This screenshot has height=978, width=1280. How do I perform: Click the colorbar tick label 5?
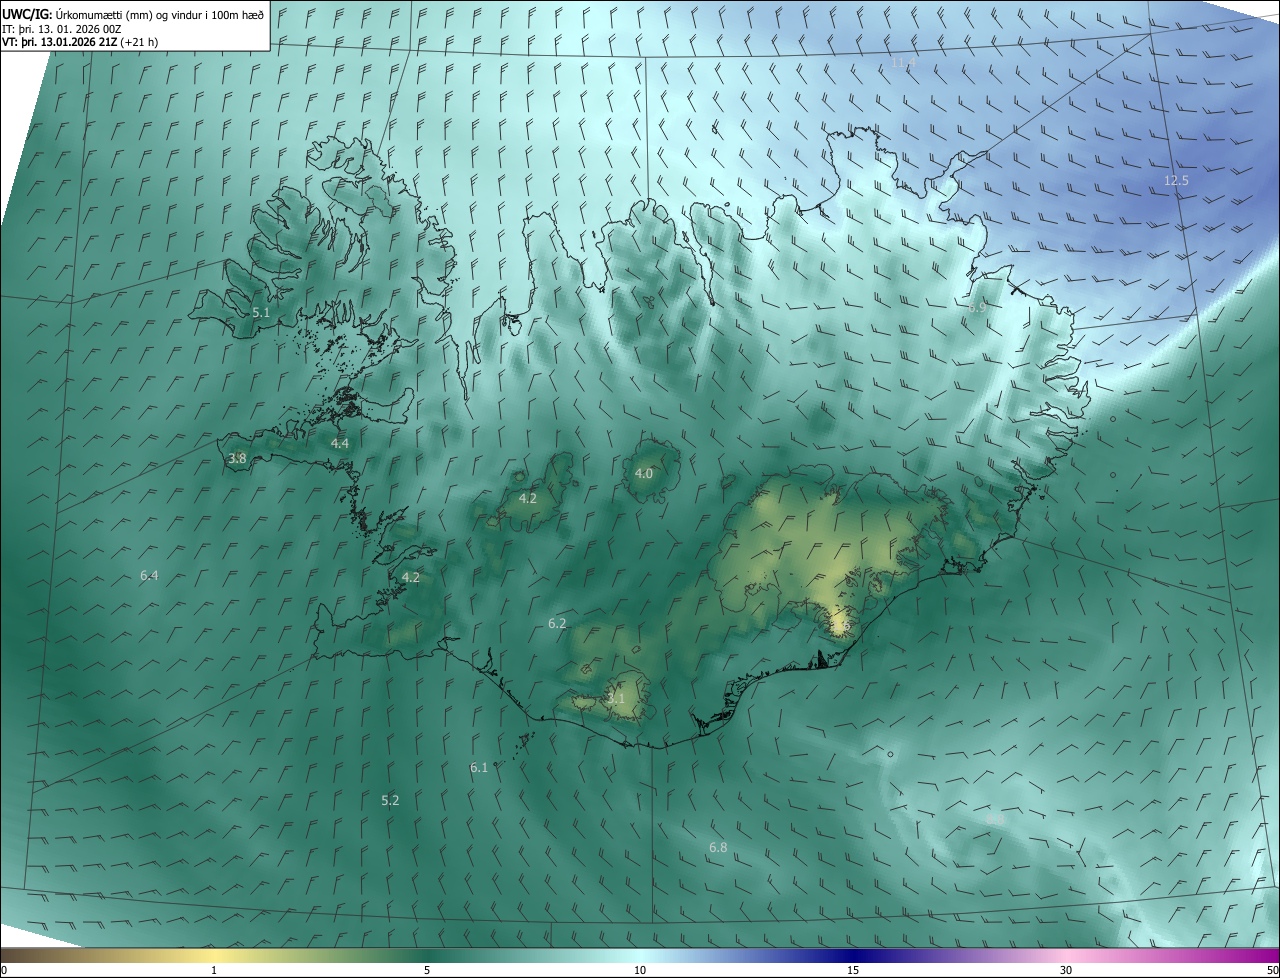pos(427,970)
